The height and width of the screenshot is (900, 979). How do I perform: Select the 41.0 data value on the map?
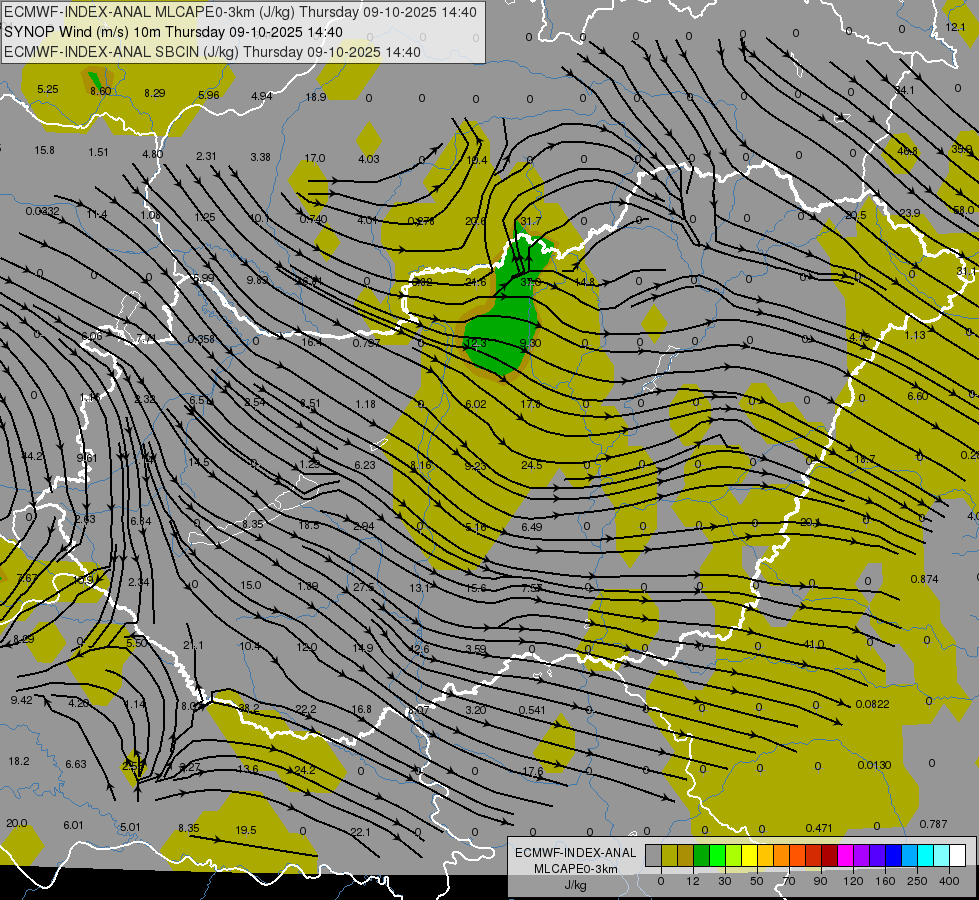coord(814,645)
